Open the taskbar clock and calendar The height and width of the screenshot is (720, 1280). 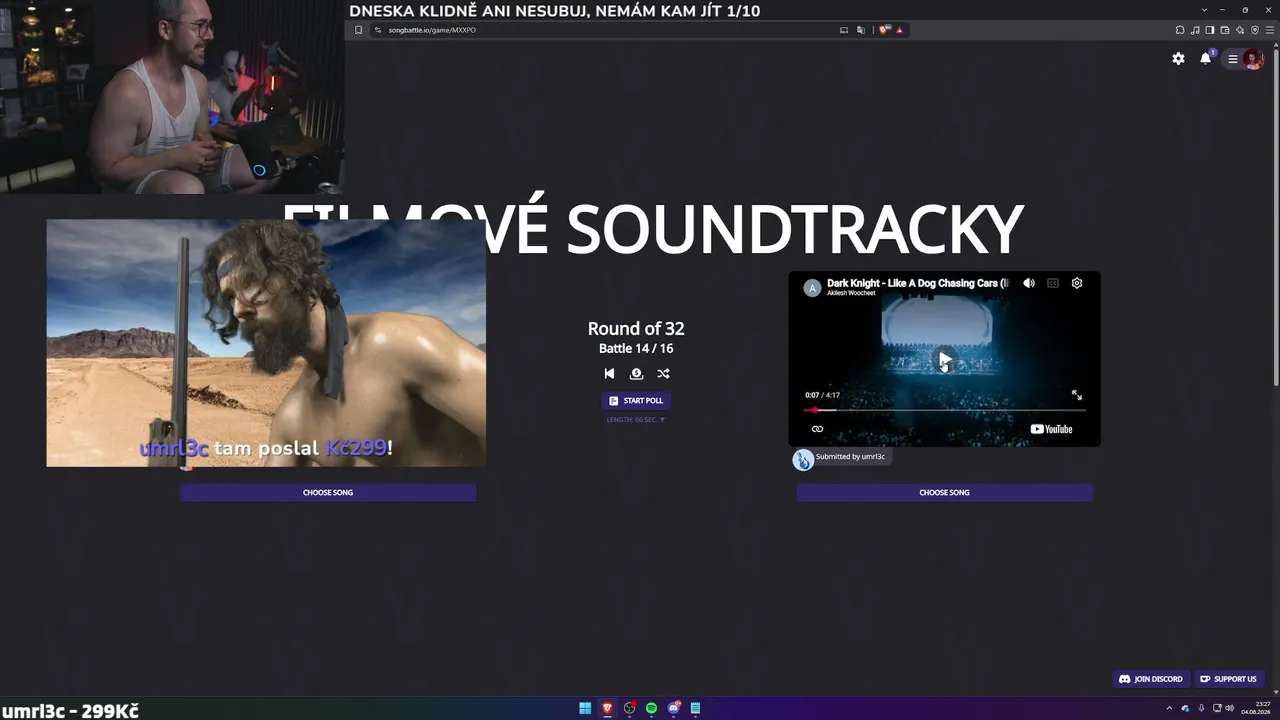coord(1255,708)
